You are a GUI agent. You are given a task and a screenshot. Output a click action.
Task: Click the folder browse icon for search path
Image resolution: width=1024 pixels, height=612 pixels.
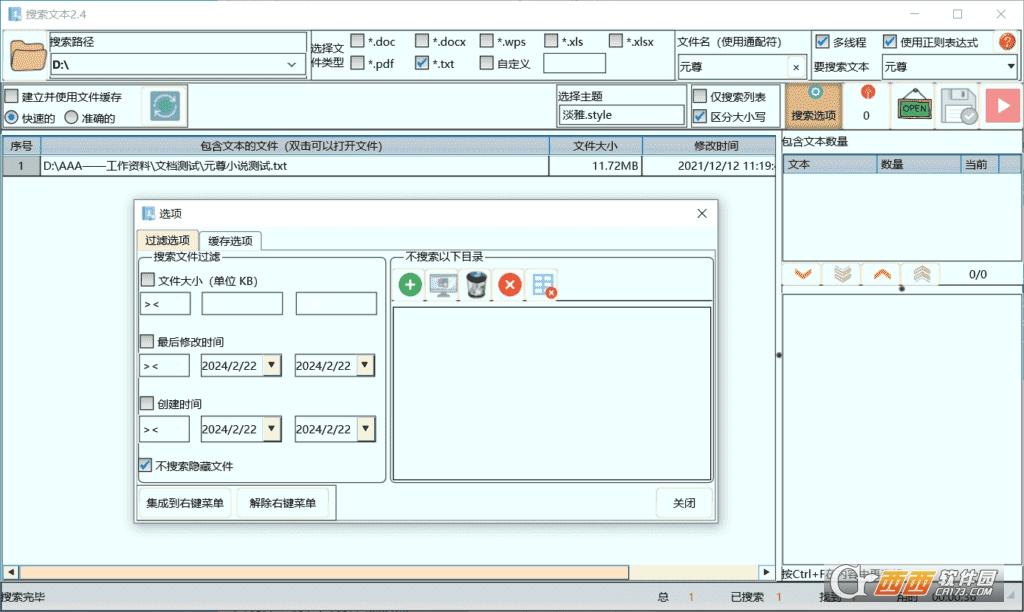click(x=27, y=56)
